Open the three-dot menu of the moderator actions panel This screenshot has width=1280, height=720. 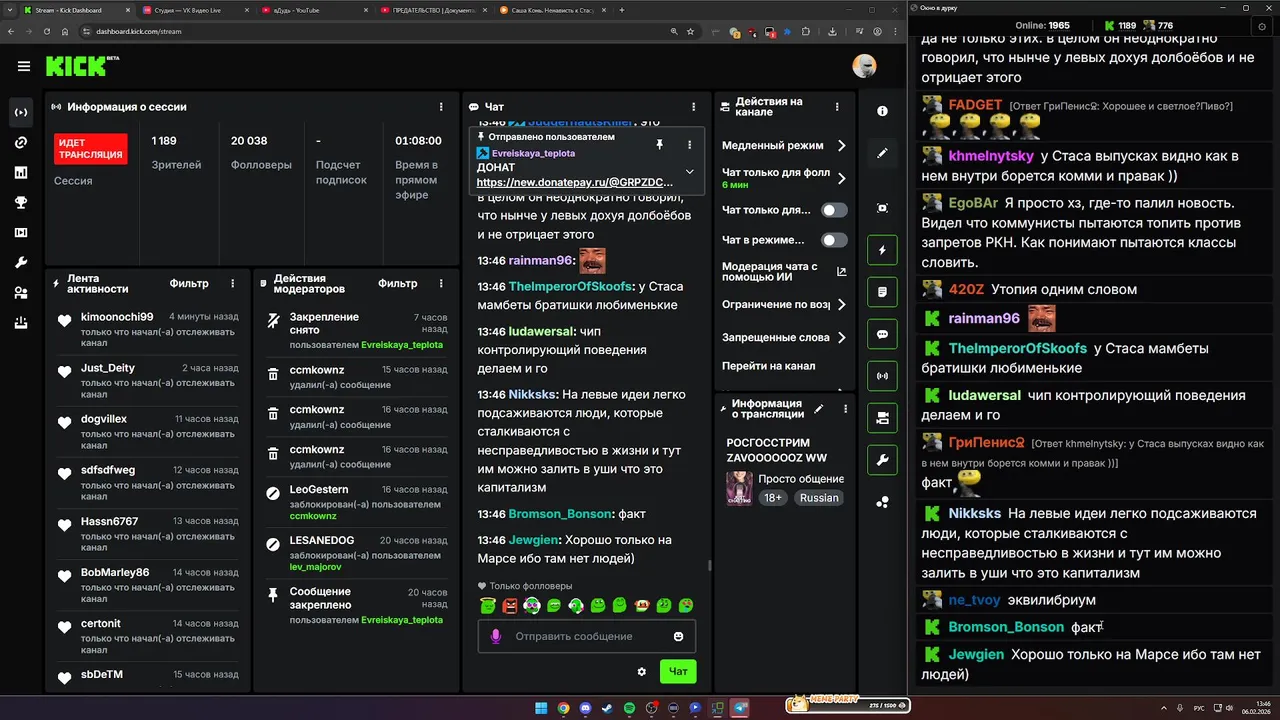(x=441, y=284)
